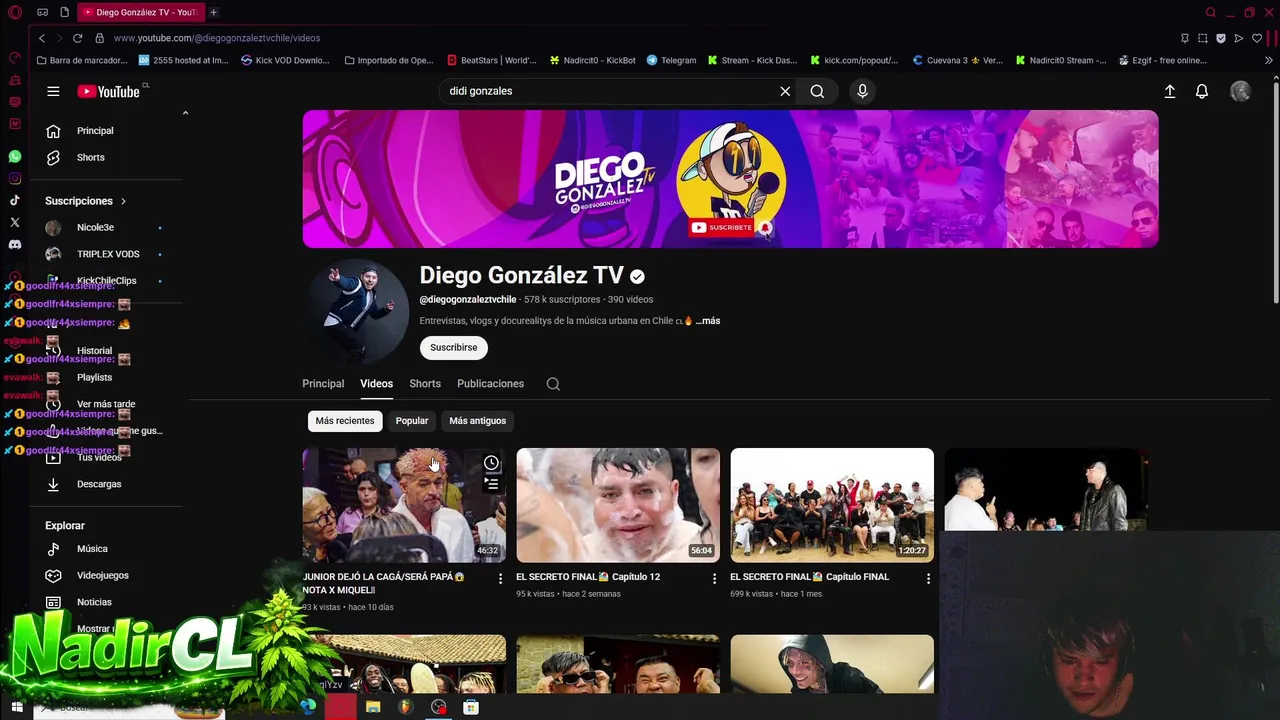
Task: Play EL SECRETO FINAL Capítulo 12 thumbnail
Action: [618, 505]
